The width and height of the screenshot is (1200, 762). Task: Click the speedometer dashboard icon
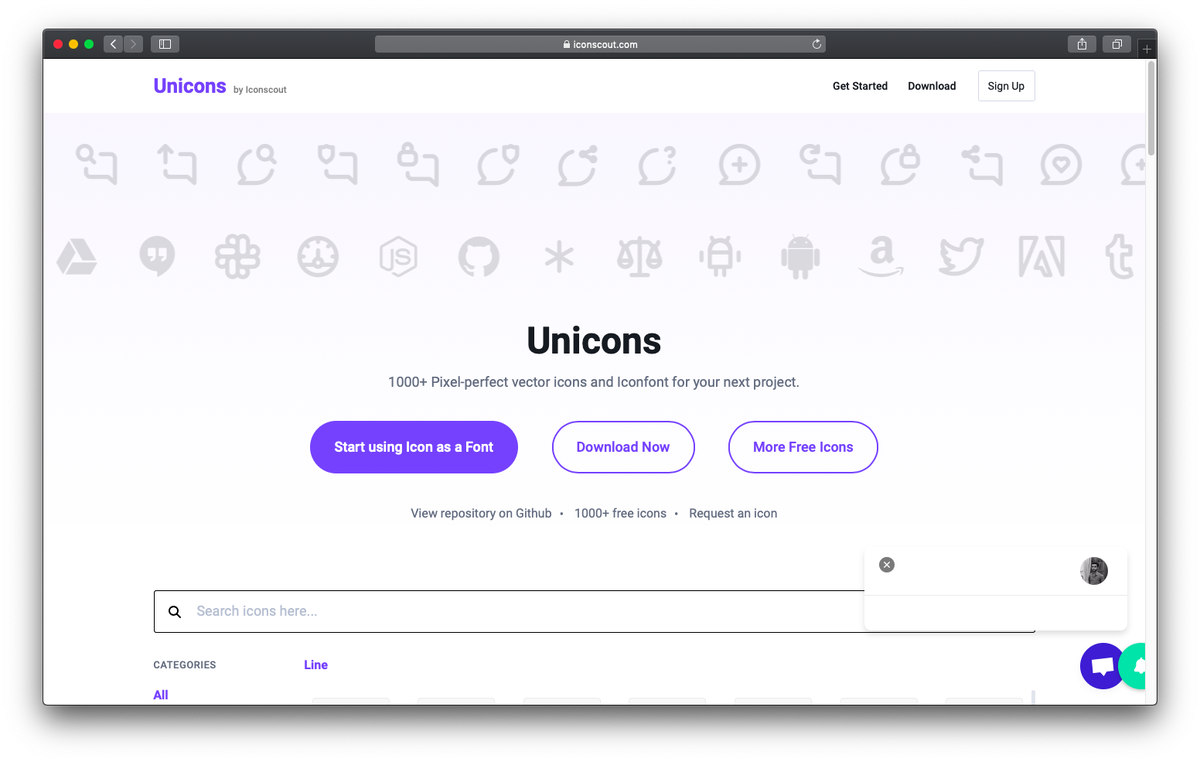click(x=318, y=257)
